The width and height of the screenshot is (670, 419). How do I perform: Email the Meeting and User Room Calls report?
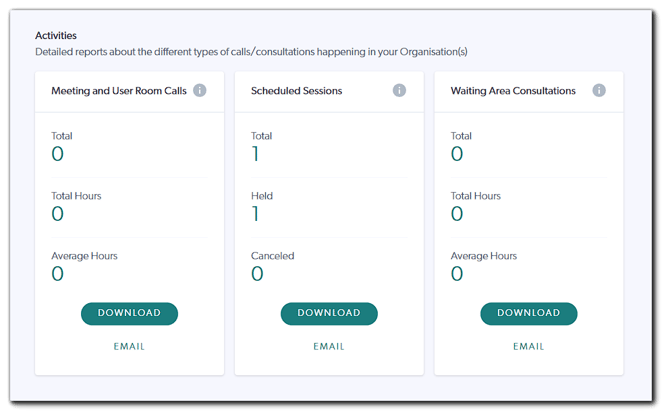pos(129,346)
